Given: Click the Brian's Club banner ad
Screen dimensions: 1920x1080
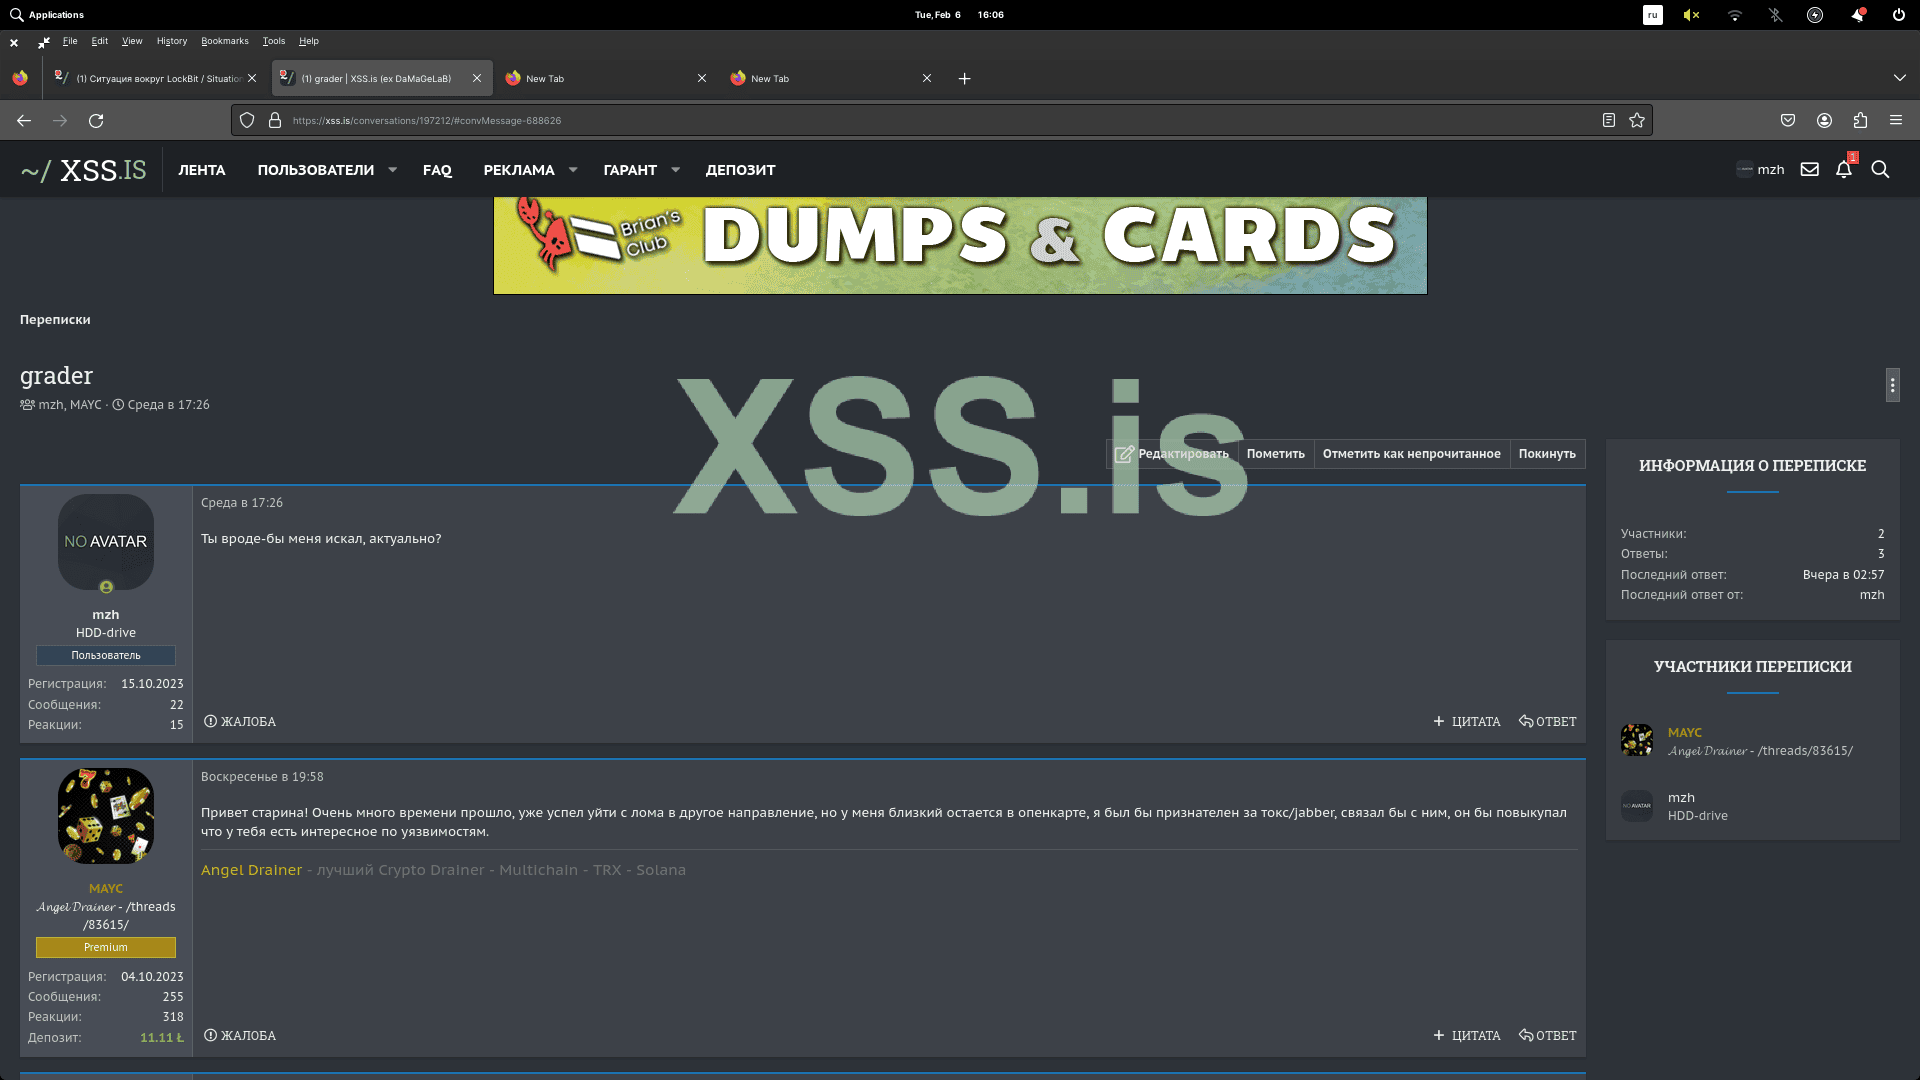Looking at the screenshot, I should [959, 243].
